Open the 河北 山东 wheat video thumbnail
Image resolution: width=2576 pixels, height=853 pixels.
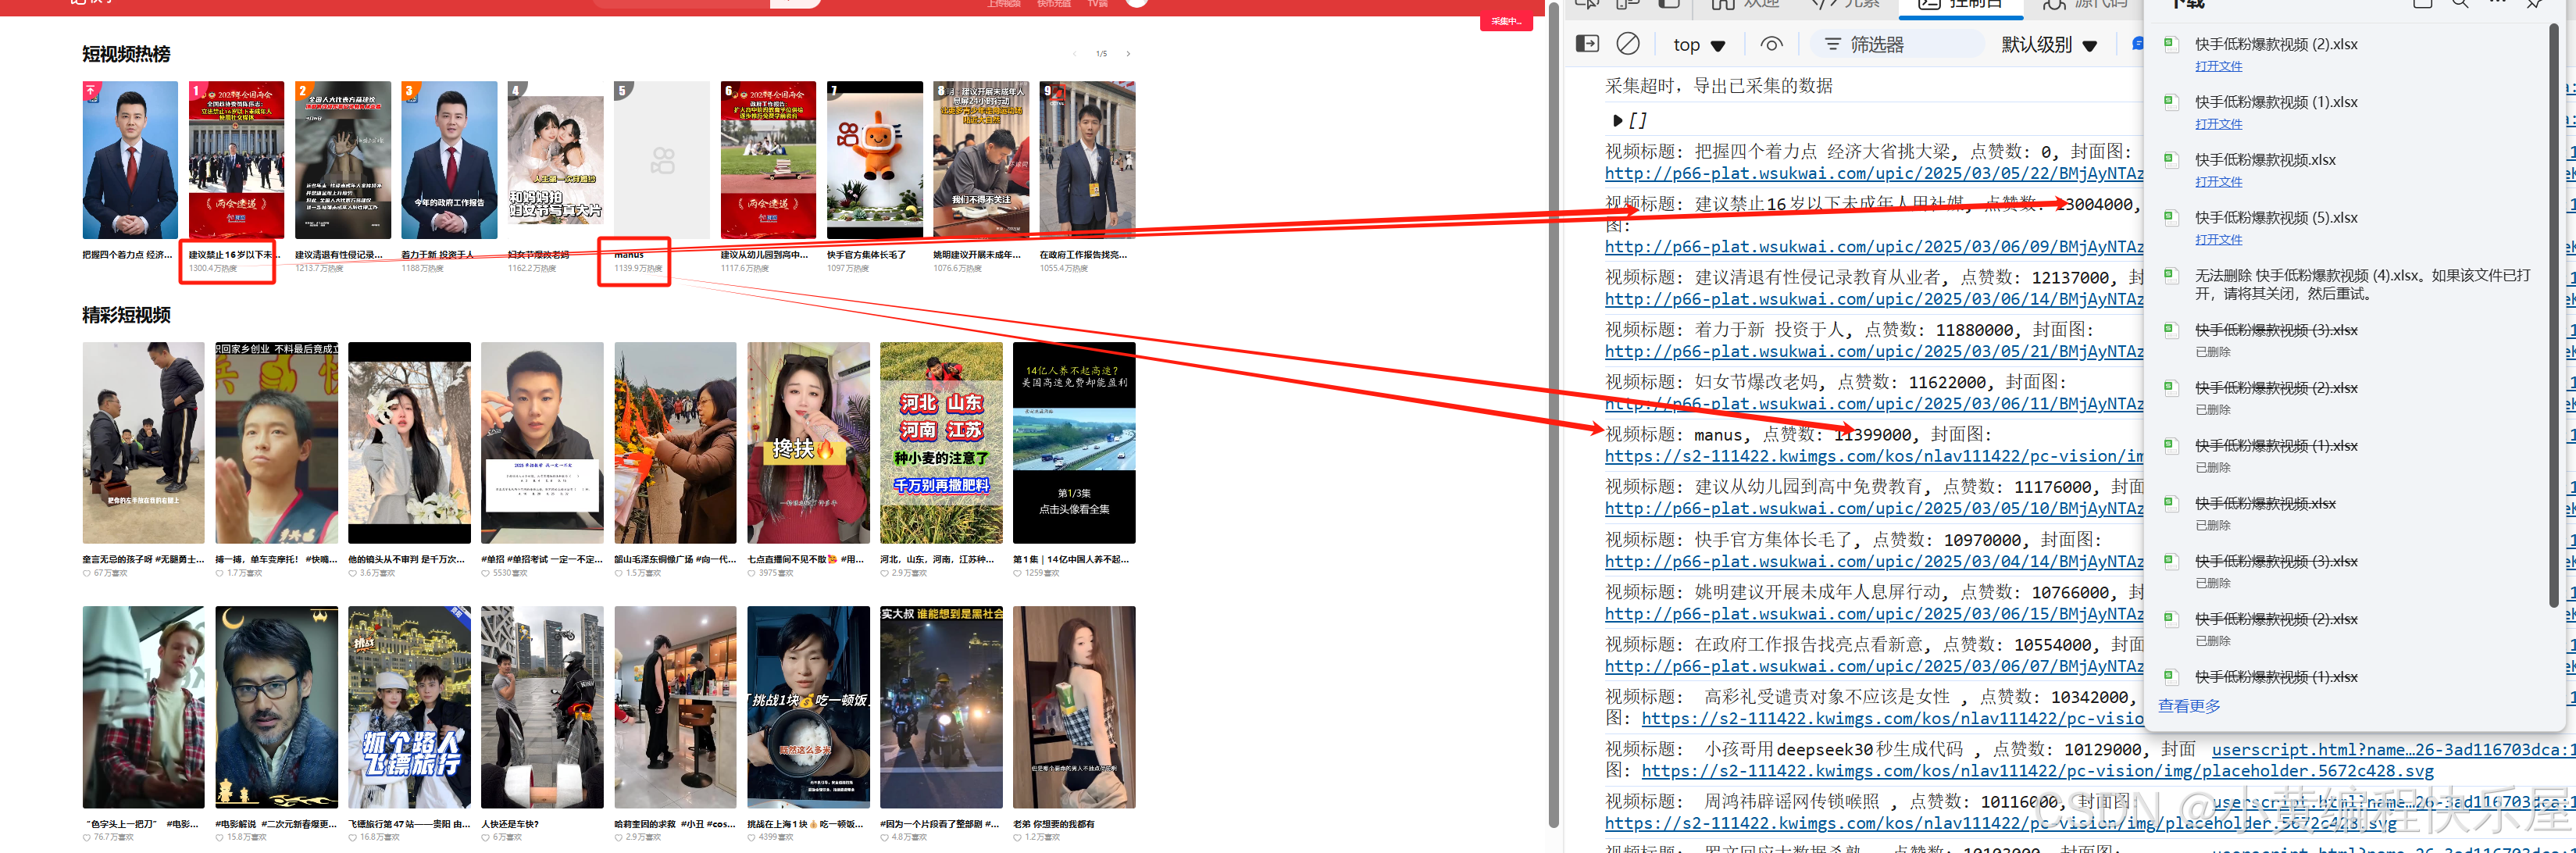coord(941,443)
